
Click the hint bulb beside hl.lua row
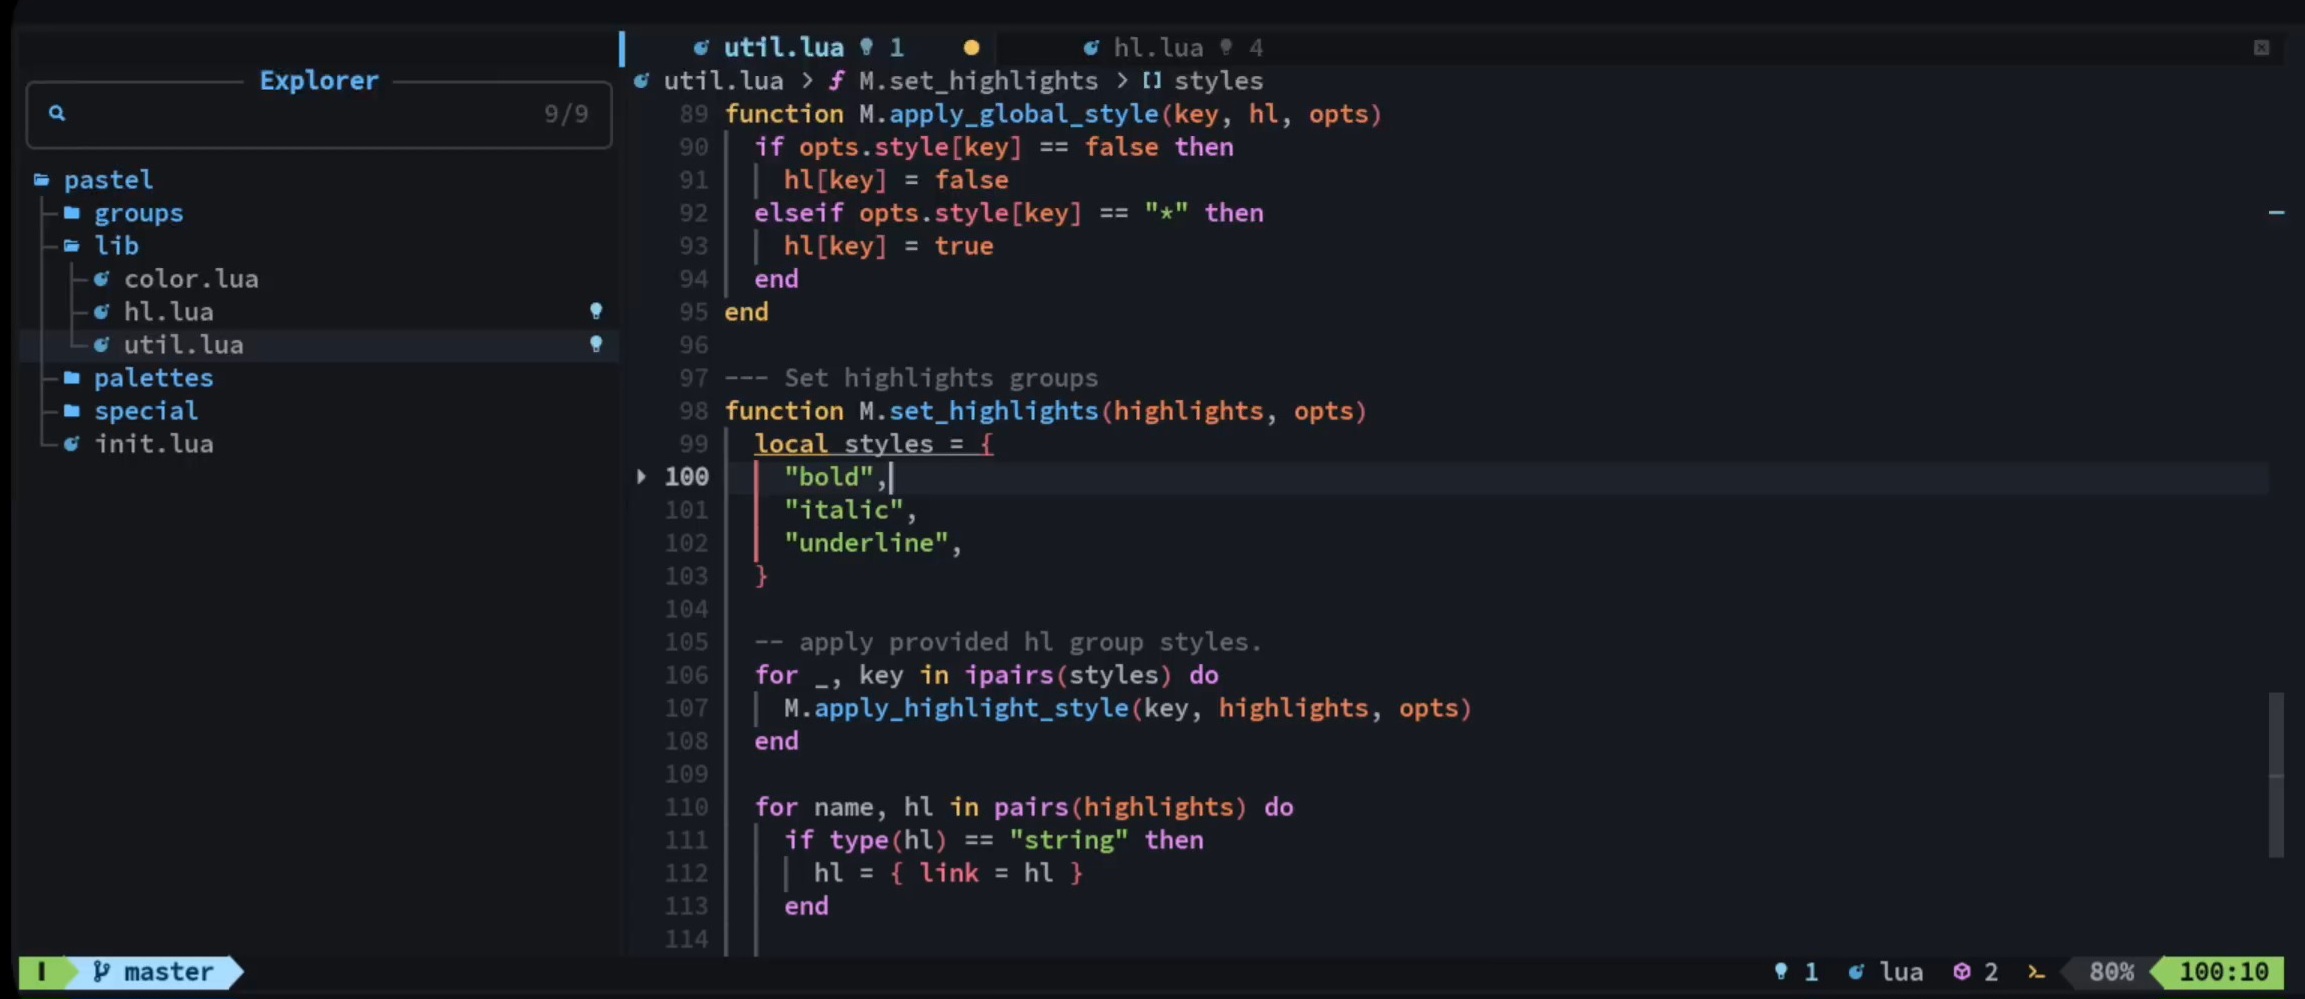click(x=596, y=312)
